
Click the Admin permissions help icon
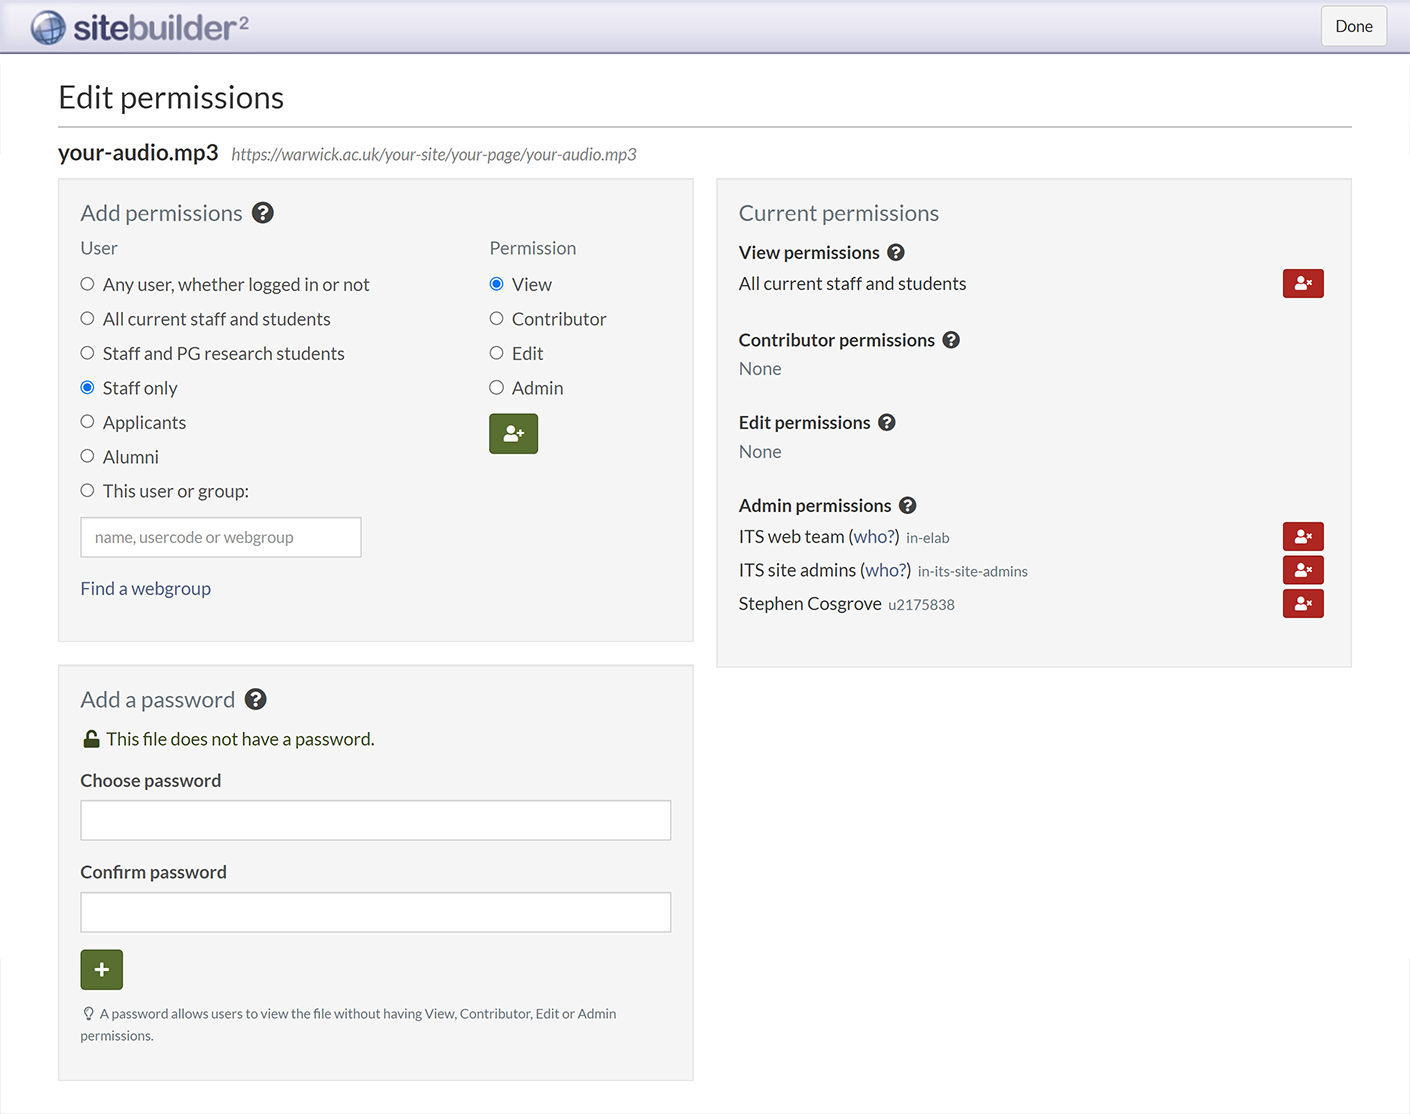click(907, 505)
